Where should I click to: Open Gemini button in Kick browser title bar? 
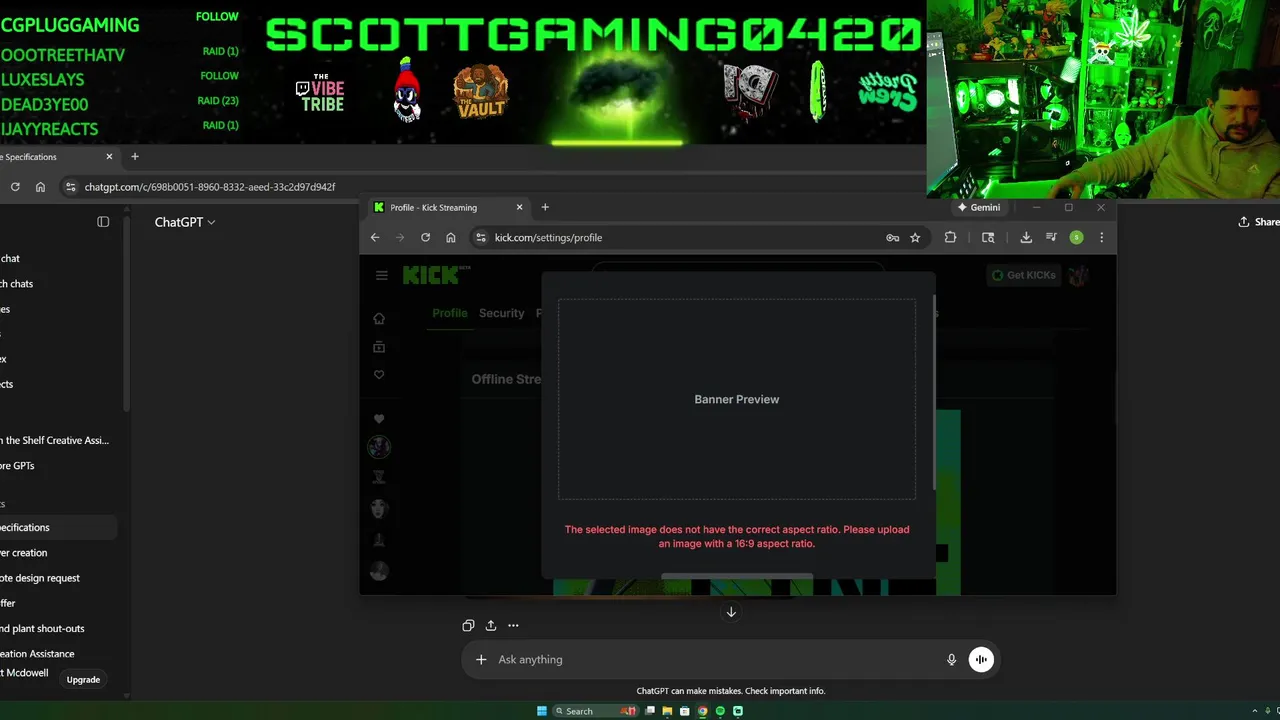tap(978, 207)
